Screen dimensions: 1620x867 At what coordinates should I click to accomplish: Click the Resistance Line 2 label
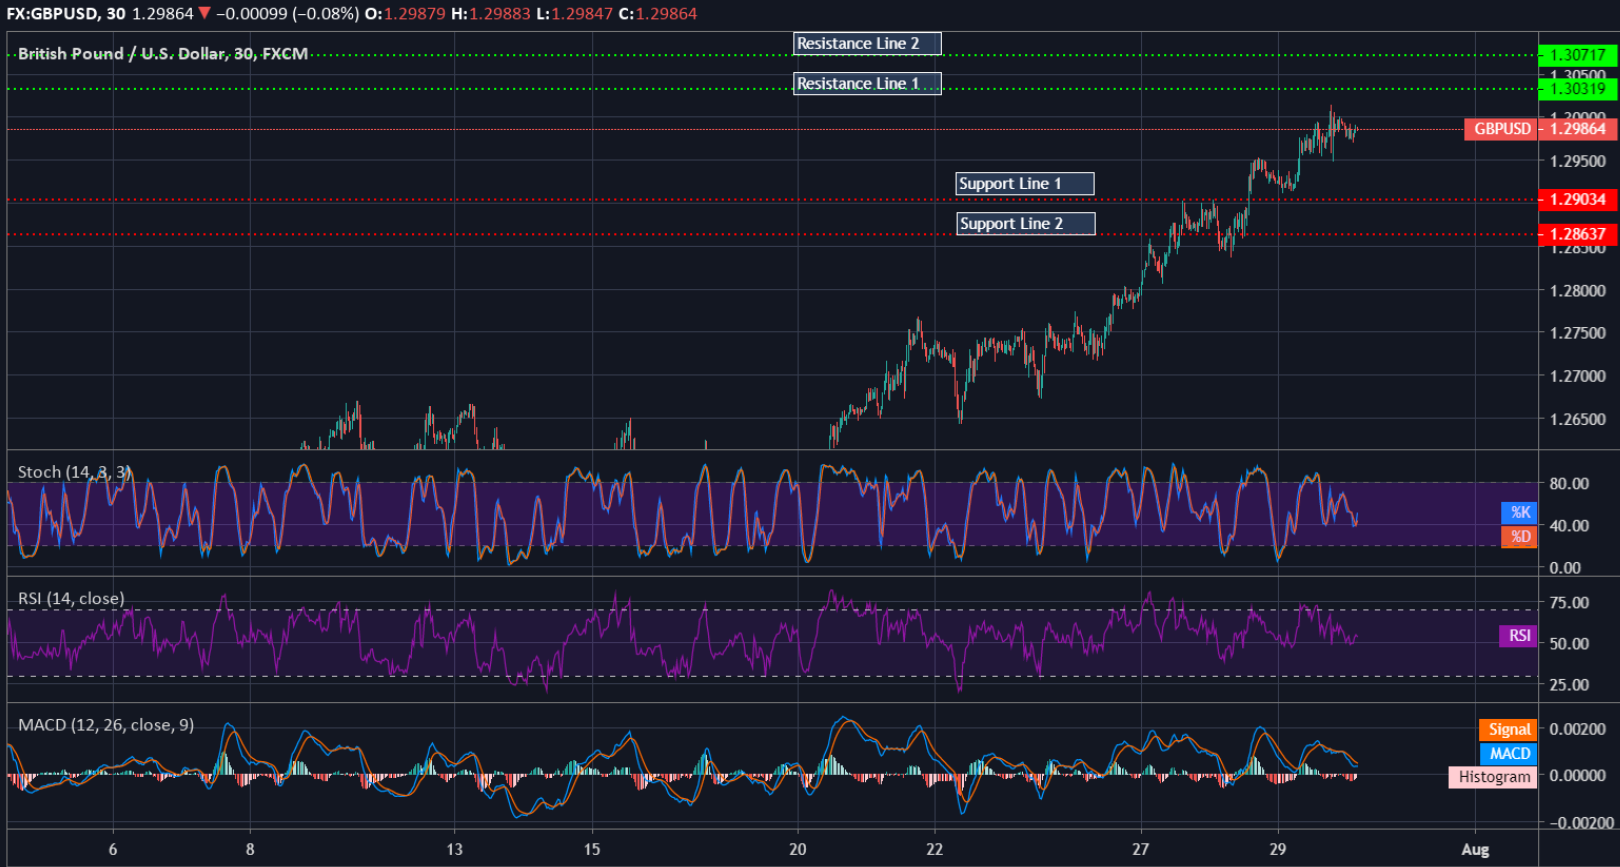pos(867,43)
